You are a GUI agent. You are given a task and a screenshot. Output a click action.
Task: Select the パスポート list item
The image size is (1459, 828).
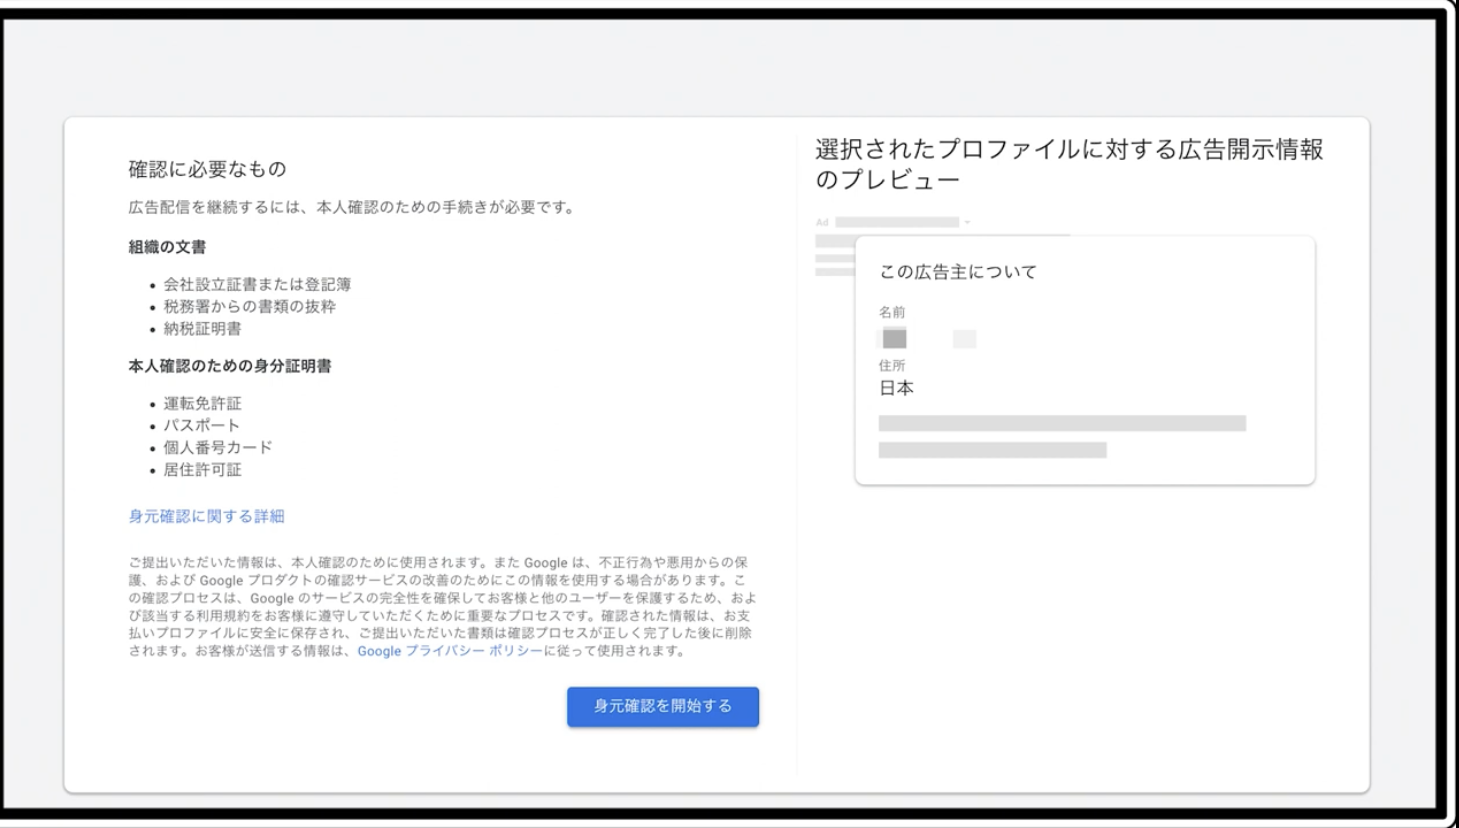click(201, 426)
